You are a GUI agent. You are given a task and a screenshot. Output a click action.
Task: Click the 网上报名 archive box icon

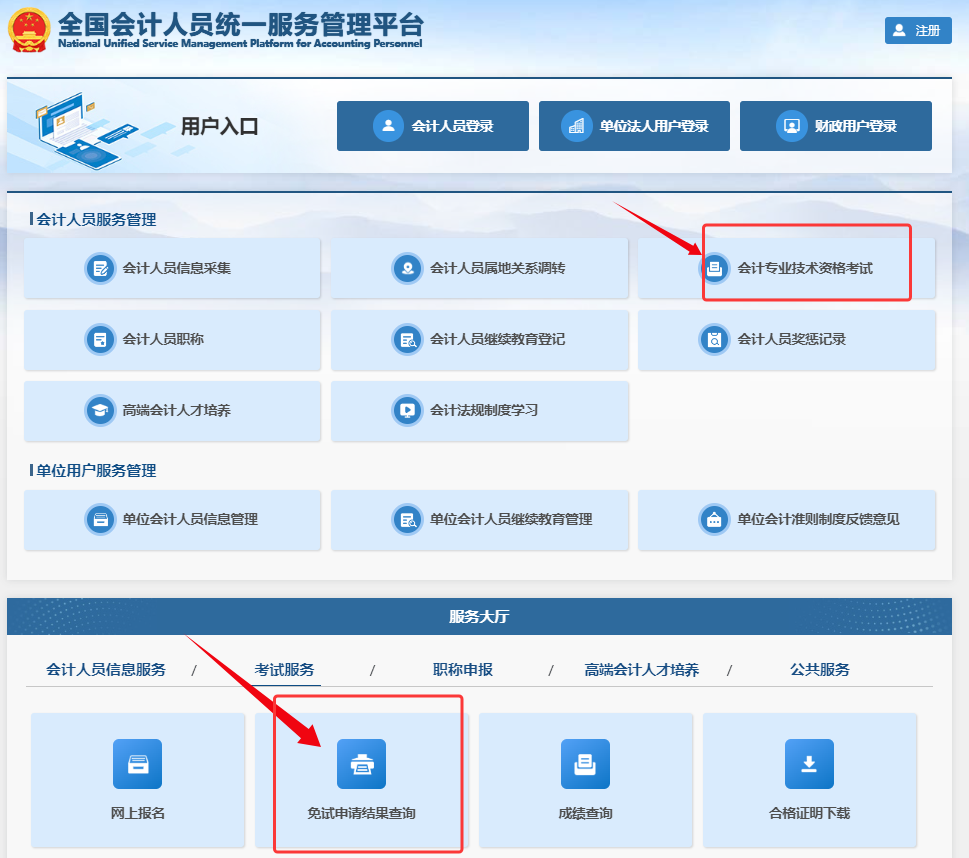tap(137, 764)
